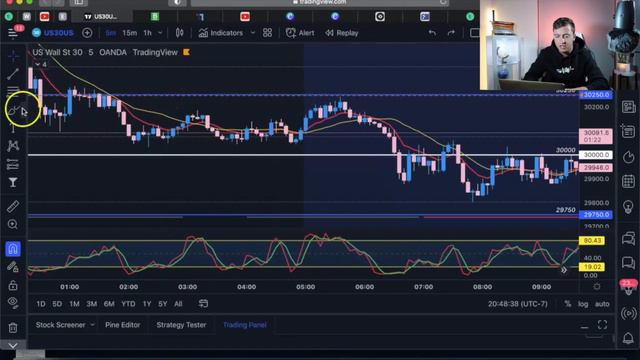Open the candlestick chart type selector
Image resolution: width=640 pixels, height=360 pixels.
tap(180, 33)
